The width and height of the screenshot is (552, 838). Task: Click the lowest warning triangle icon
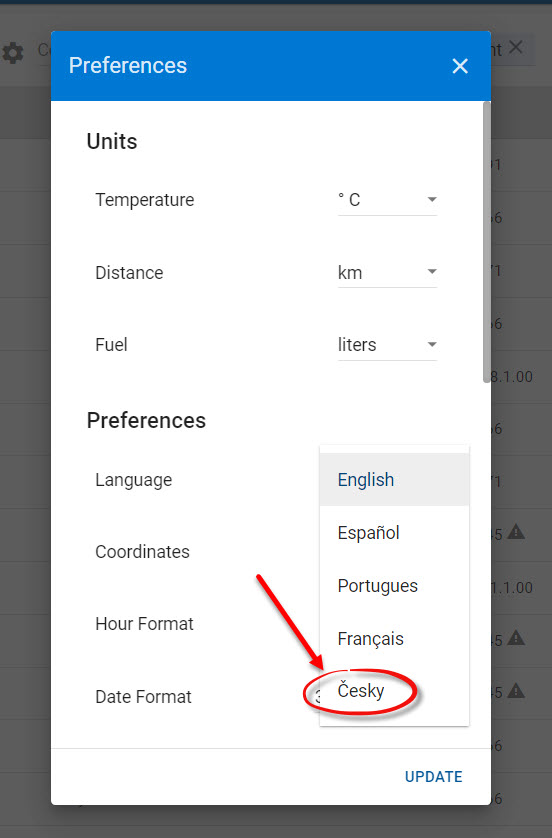[516, 690]
